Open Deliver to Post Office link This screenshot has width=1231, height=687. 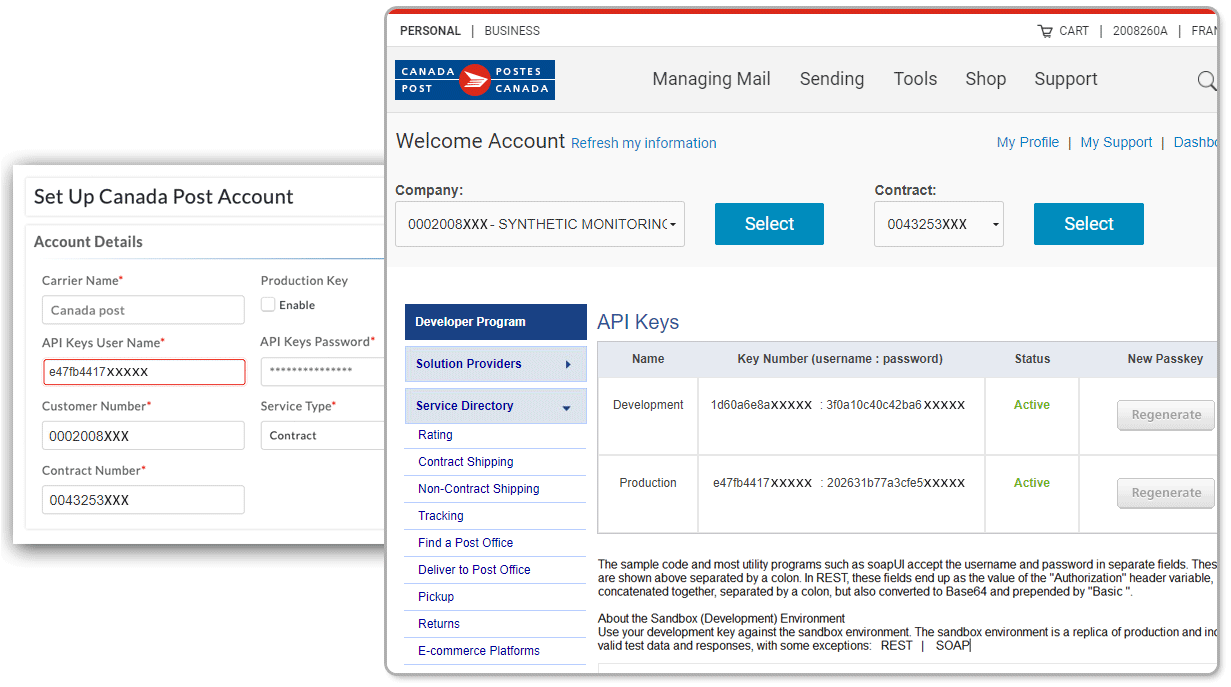pos(474,570)
